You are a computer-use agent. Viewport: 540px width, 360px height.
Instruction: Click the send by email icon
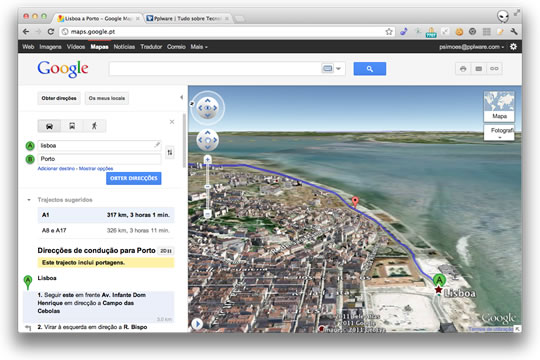479,69
